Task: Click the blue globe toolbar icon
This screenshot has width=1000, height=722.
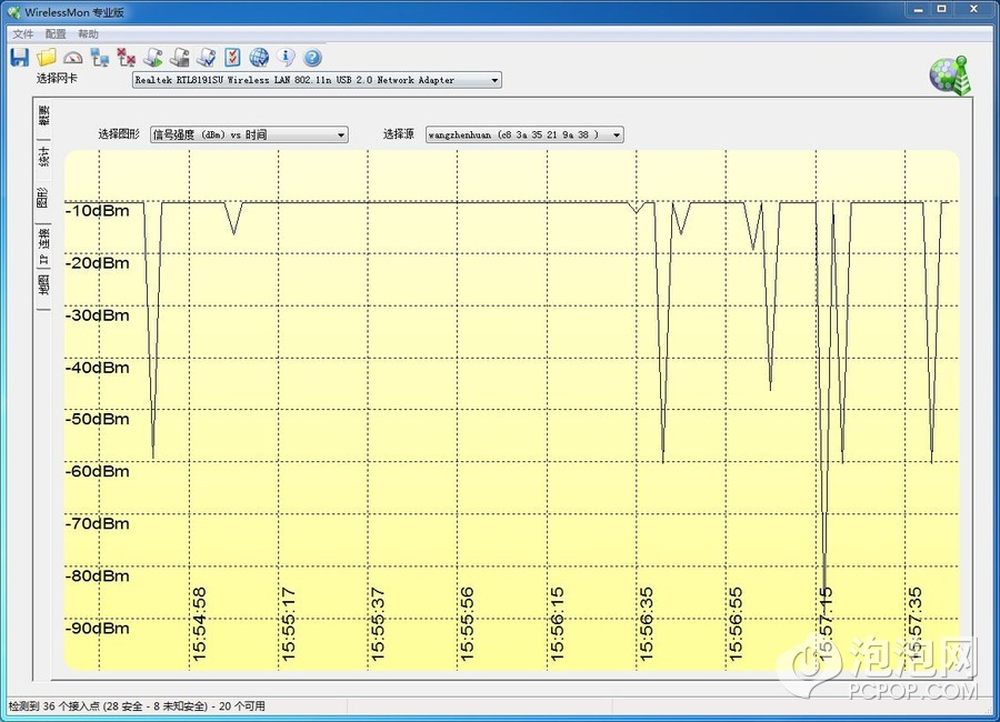Action: pos(259,57)
